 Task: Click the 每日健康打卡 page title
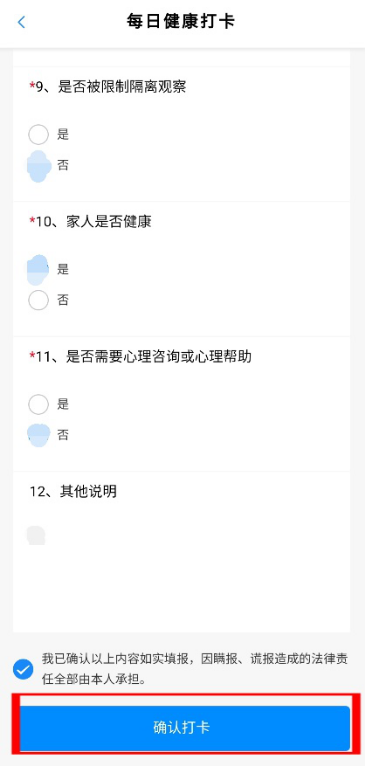[x=181, y=22]
